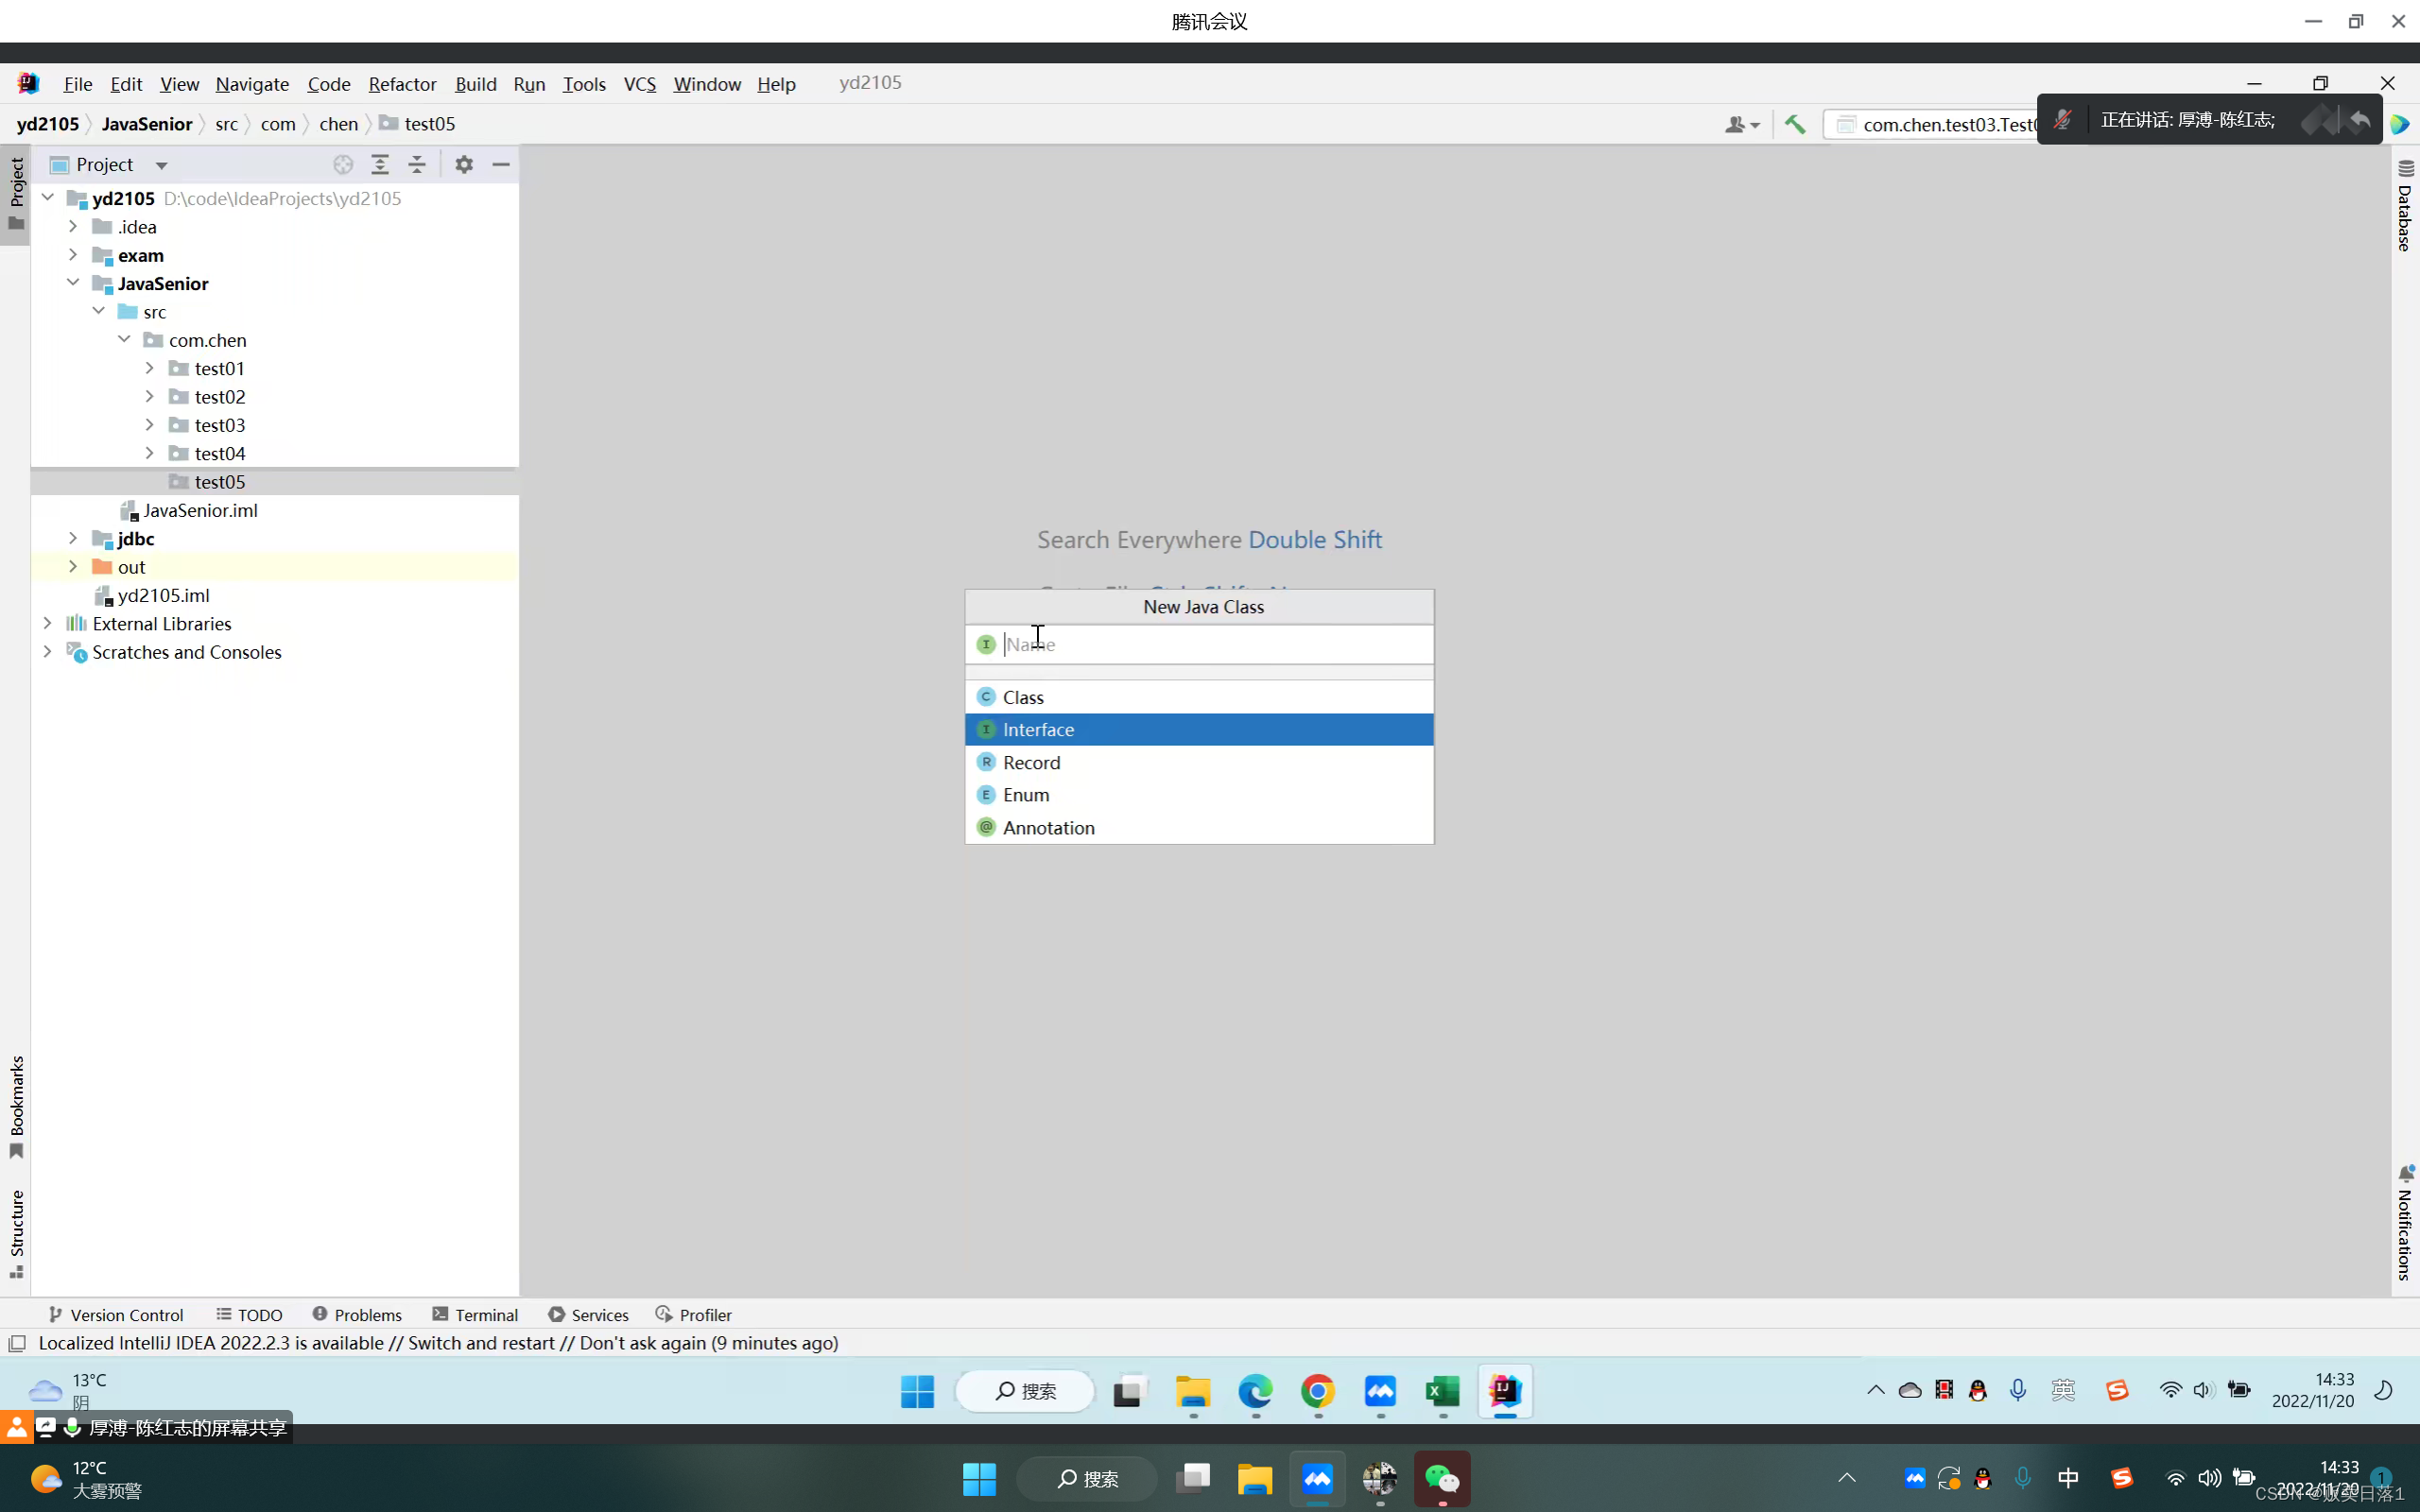The width and height of the screenshot is (2420, 1512).
Task: Open the Project view dropdown
Action: click(161, 165)
